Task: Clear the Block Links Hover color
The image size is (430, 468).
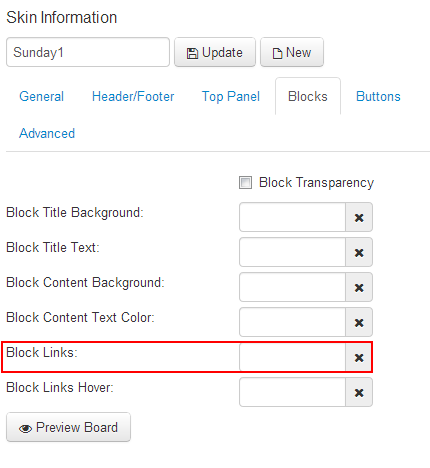Action: (359, 392)
